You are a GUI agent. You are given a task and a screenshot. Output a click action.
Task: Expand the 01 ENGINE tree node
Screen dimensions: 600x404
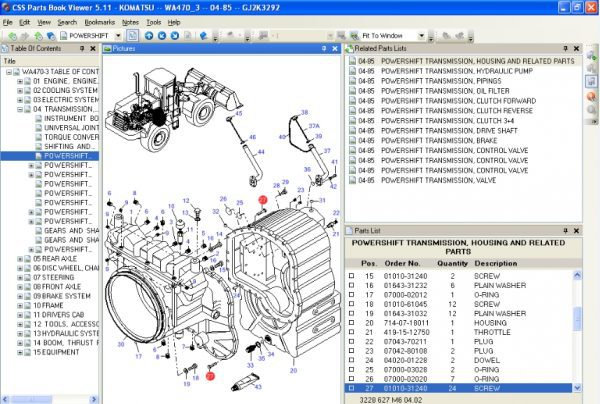pos(21,82)
